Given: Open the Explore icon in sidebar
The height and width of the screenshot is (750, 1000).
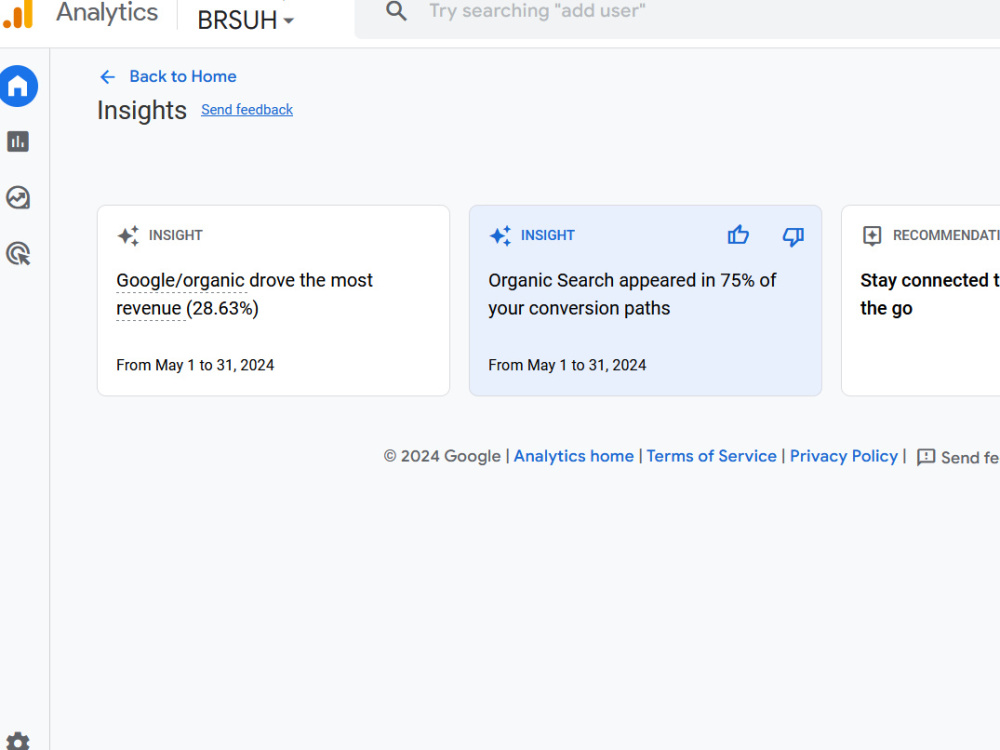Looking at the screenshot, I should [18, 198].
